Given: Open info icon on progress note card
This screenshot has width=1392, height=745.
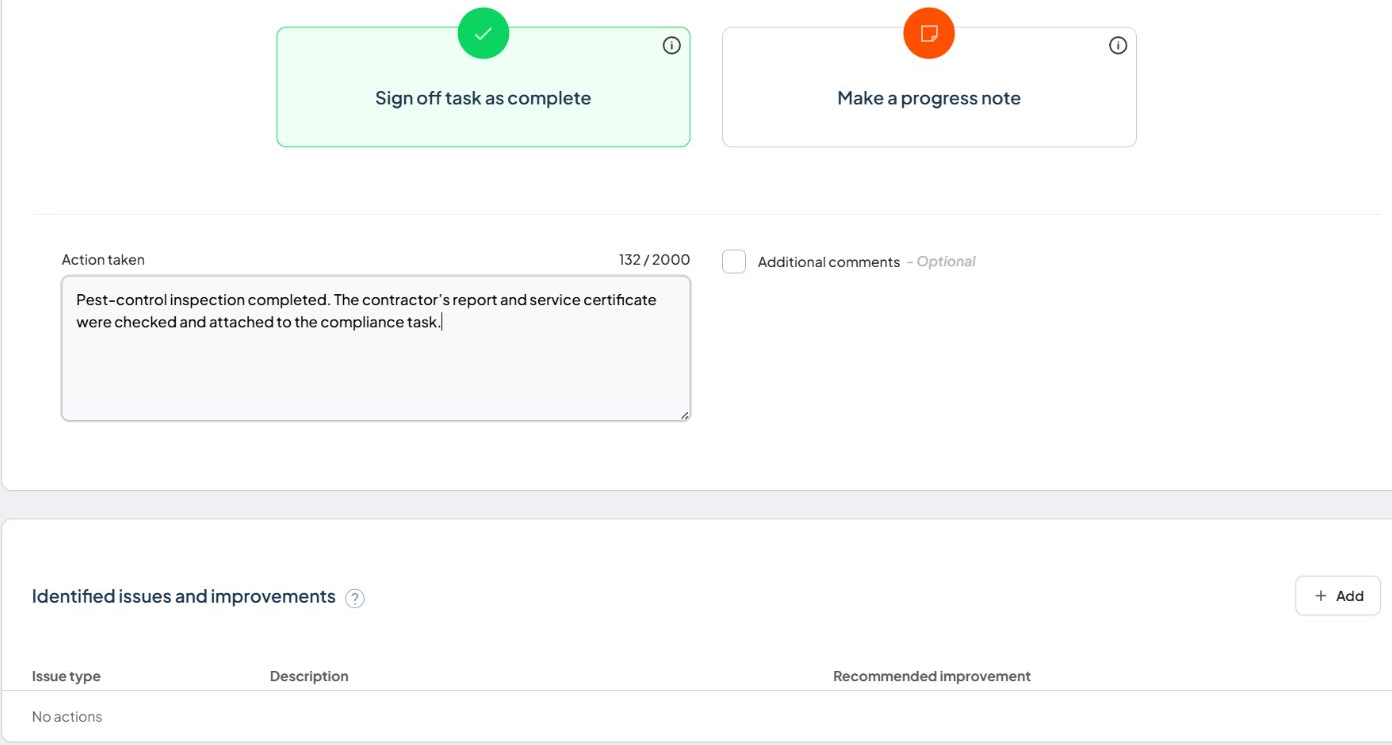Looking at the screenshot, I should (x=1118, y=45).
